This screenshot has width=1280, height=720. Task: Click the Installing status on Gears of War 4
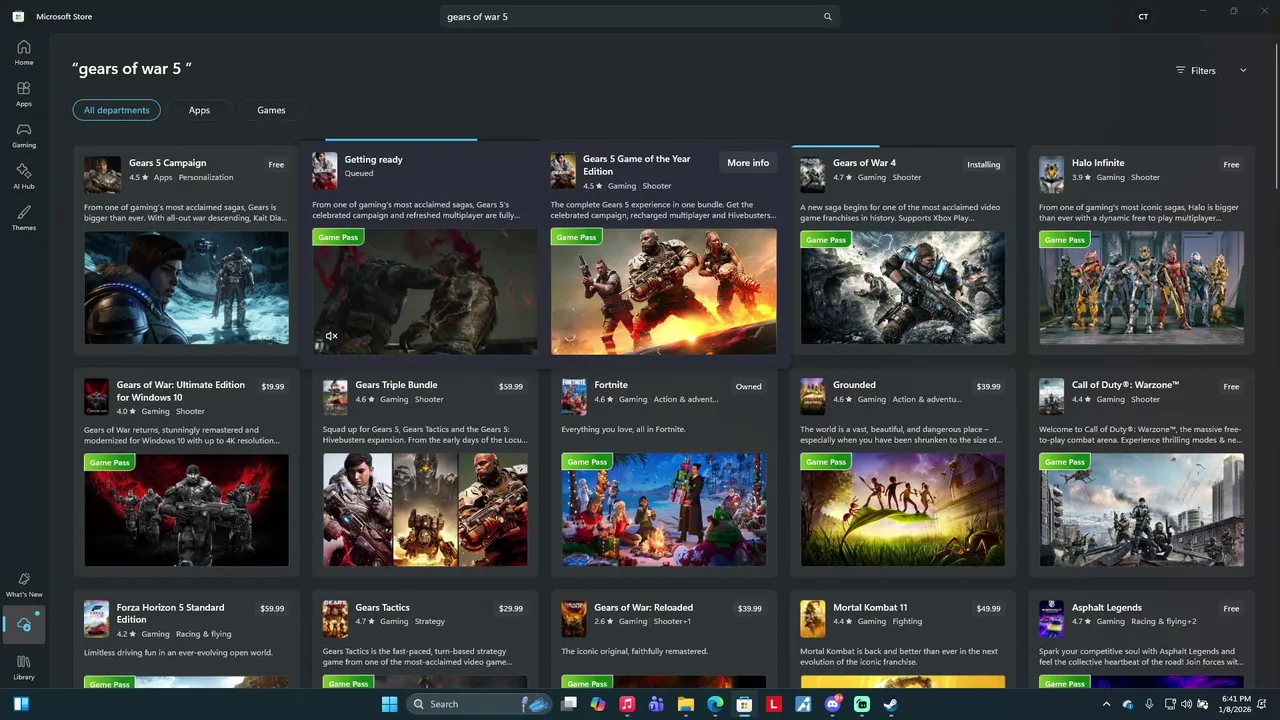click(983, 165)
